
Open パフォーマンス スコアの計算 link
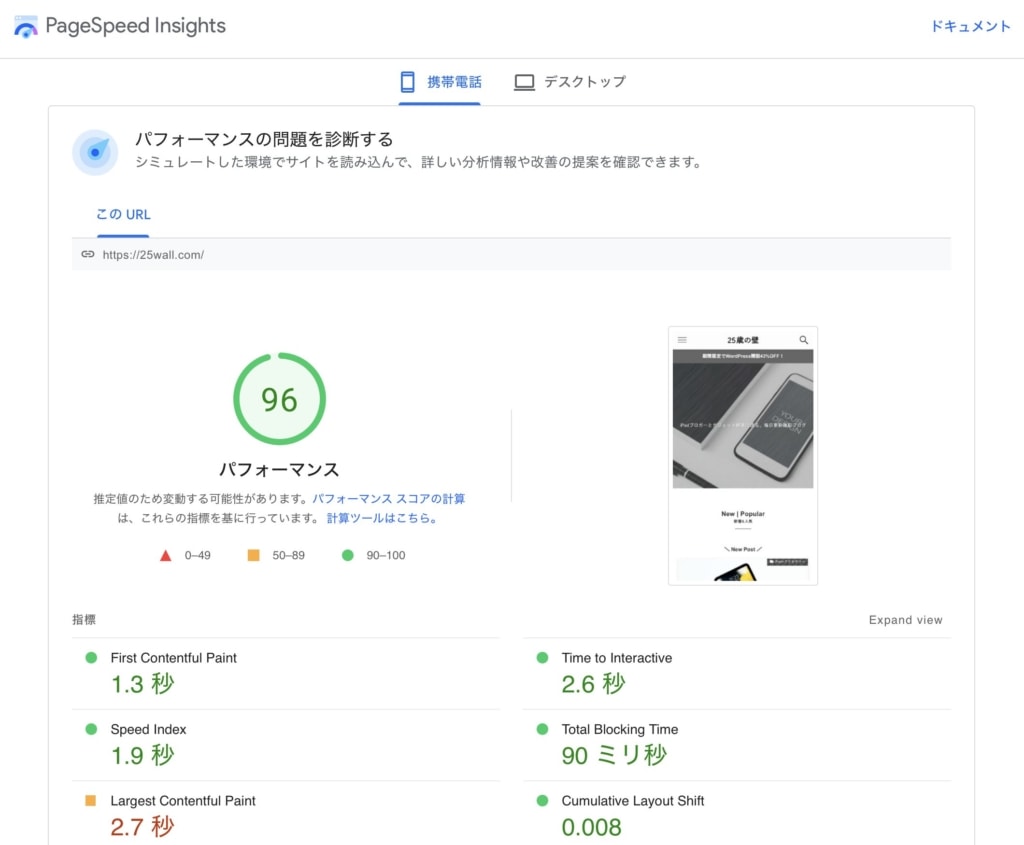pyautogui.click(x=389, y=499)
